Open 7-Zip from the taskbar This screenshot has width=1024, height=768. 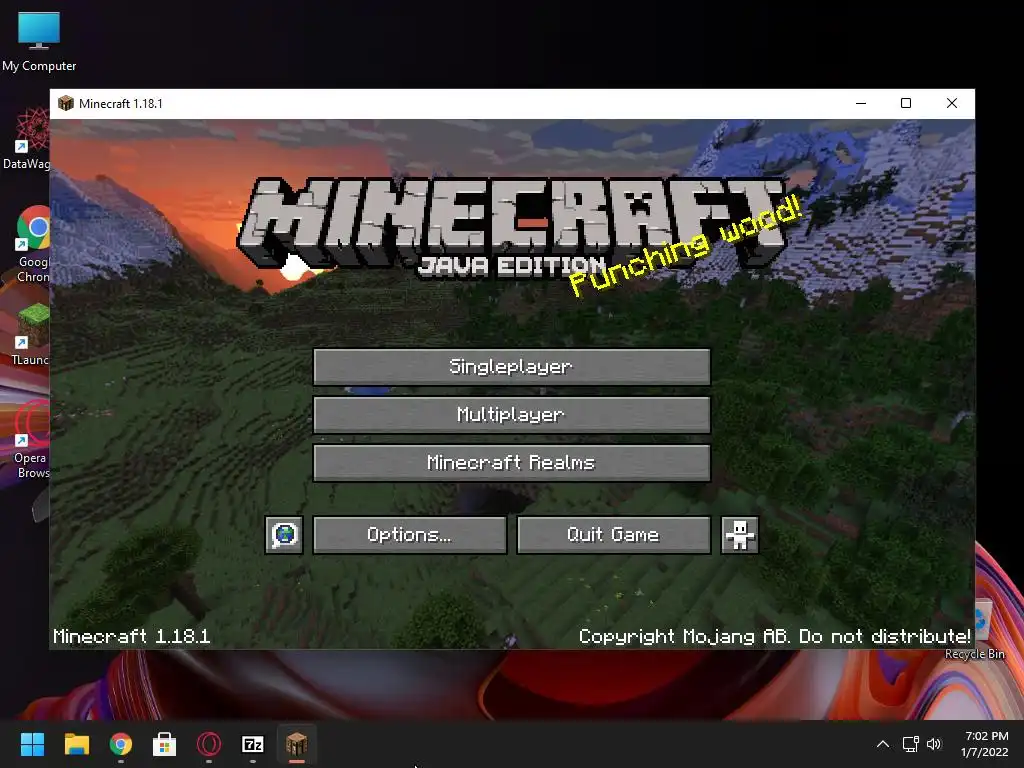[253, 744]
